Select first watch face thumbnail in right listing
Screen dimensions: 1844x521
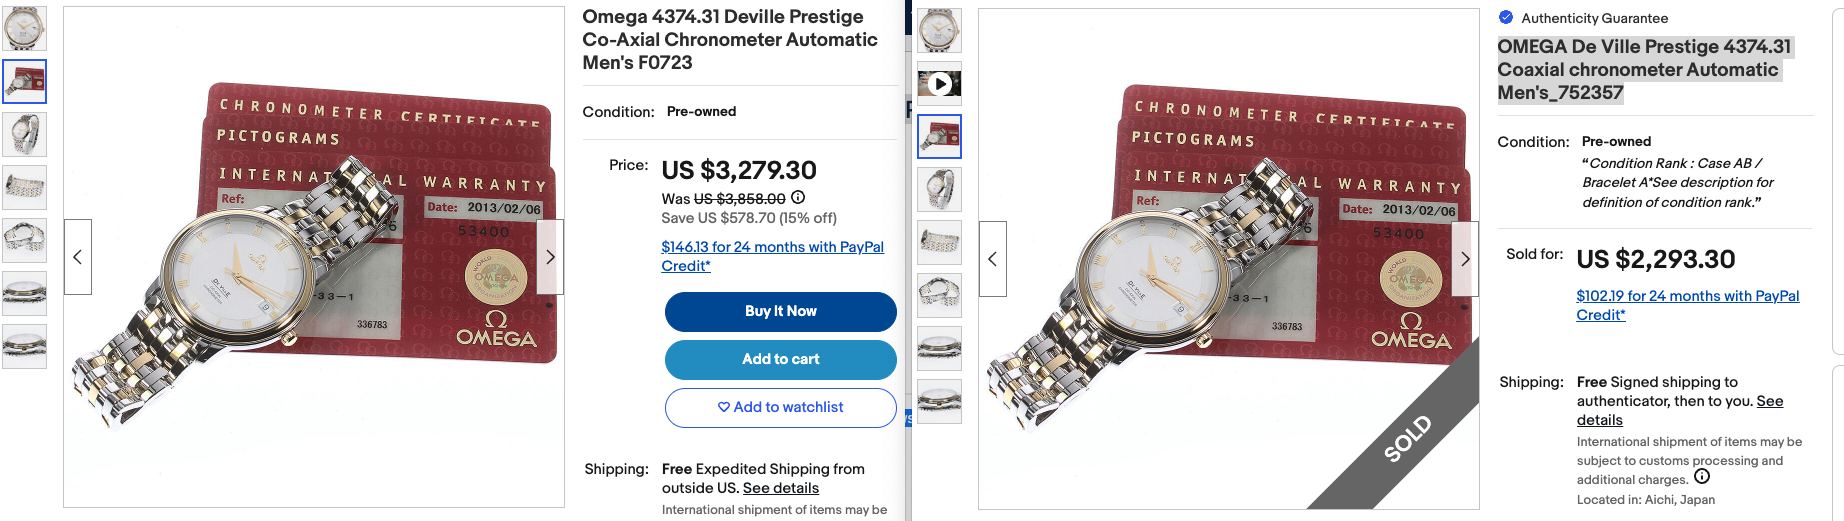coord(940,31)
